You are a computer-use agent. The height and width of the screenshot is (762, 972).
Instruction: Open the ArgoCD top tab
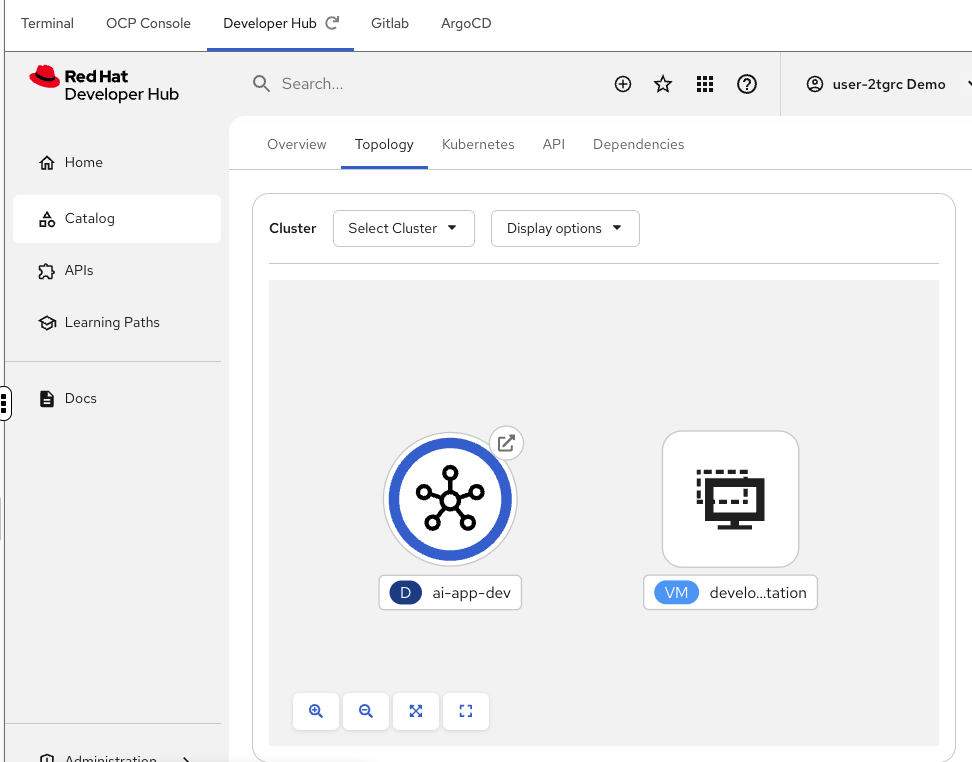pyautogui.click(x=466, y=23)
